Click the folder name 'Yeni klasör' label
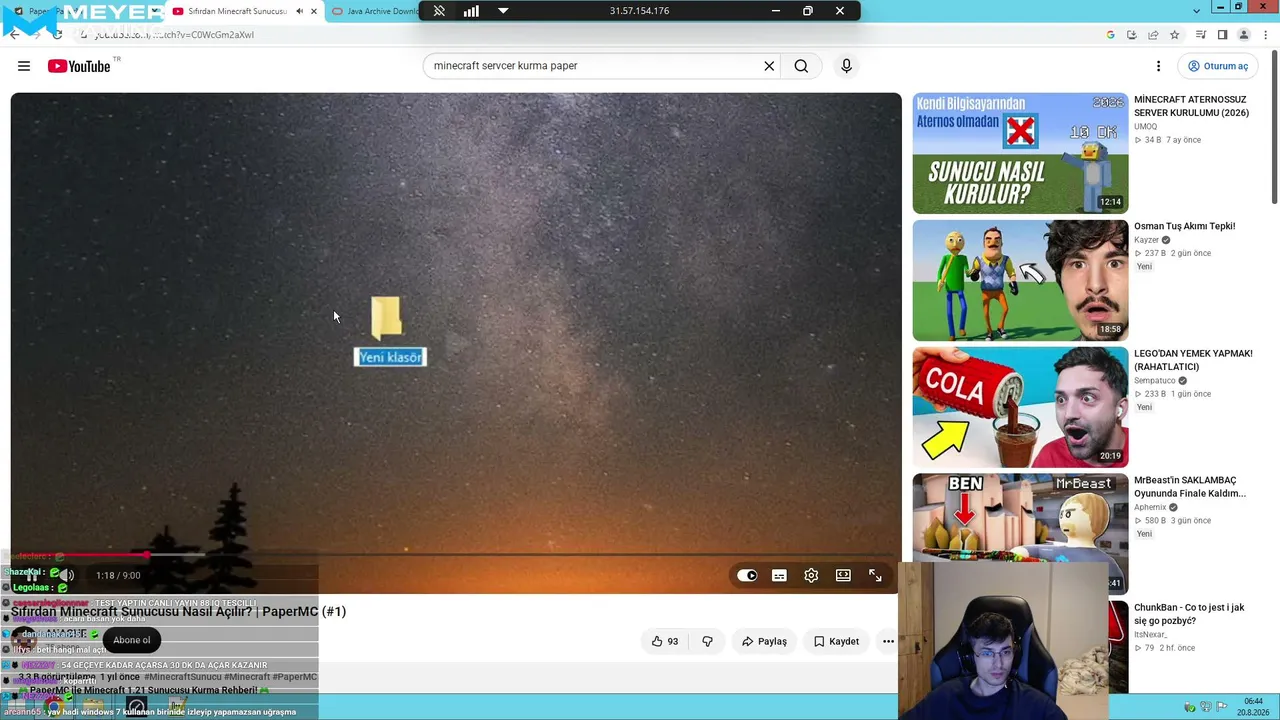Viewport: 1280px width, 720px height. [x=390, y=357]
